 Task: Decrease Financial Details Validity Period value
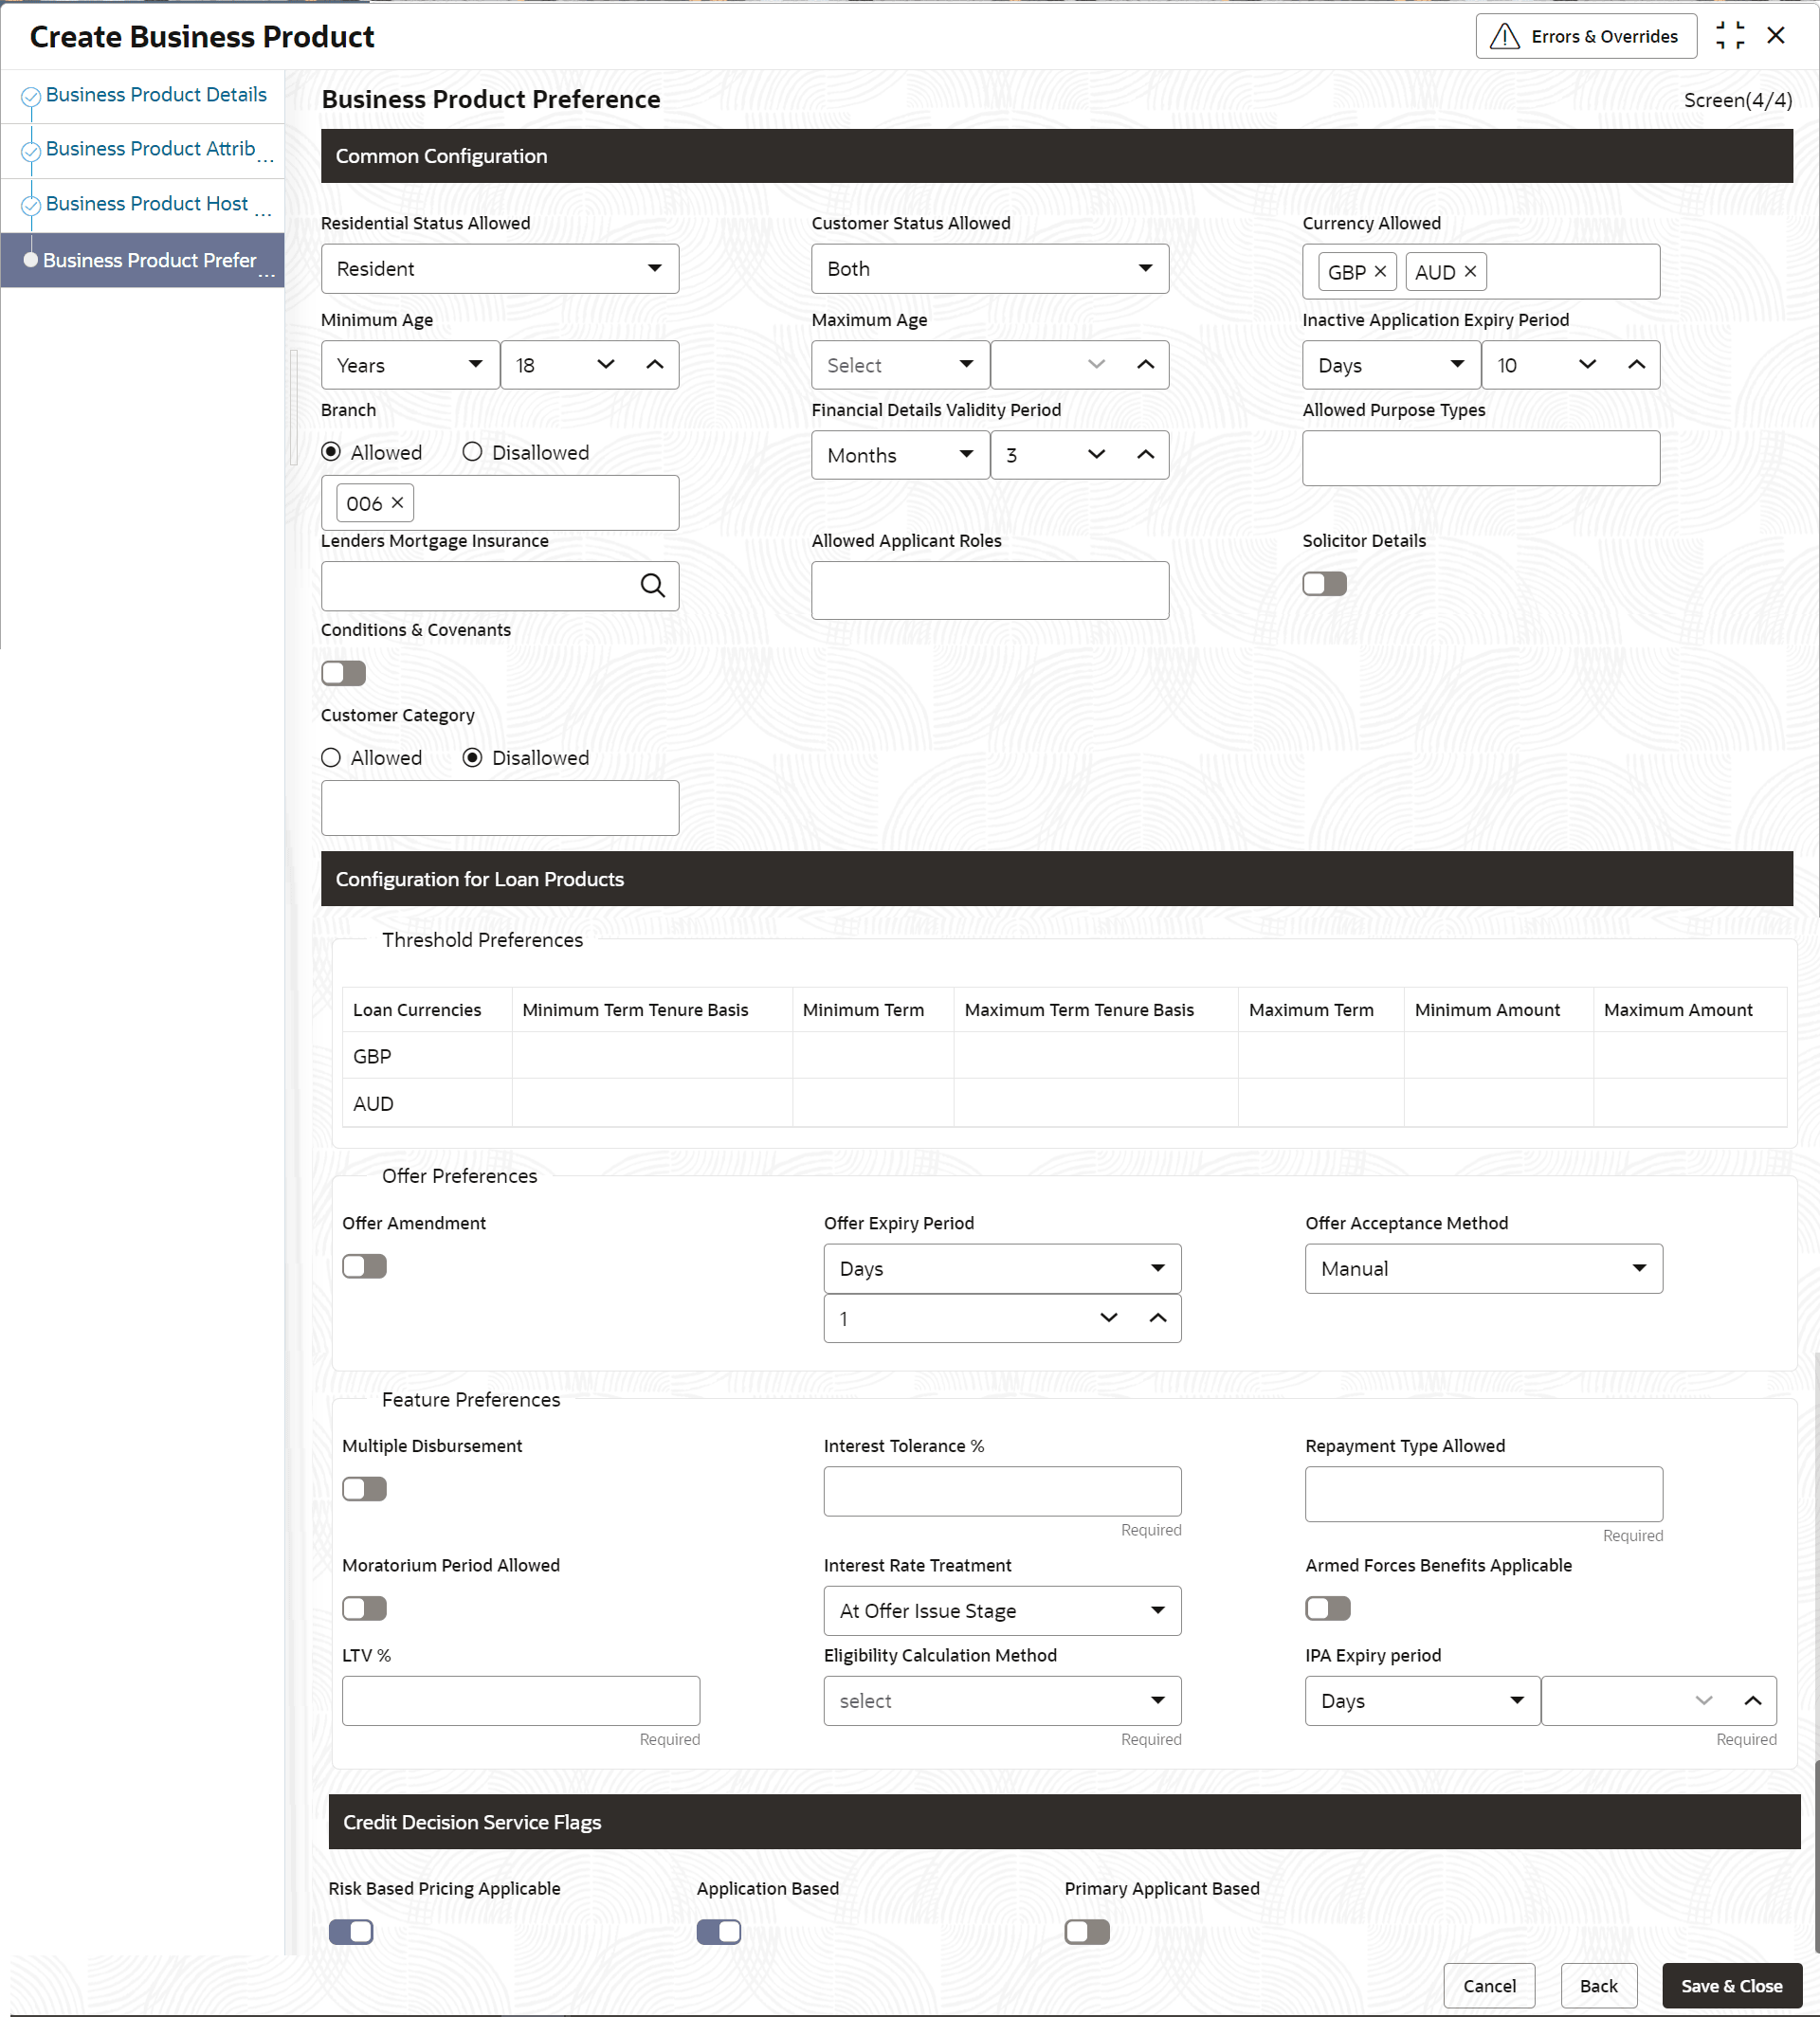point(1097,455)
